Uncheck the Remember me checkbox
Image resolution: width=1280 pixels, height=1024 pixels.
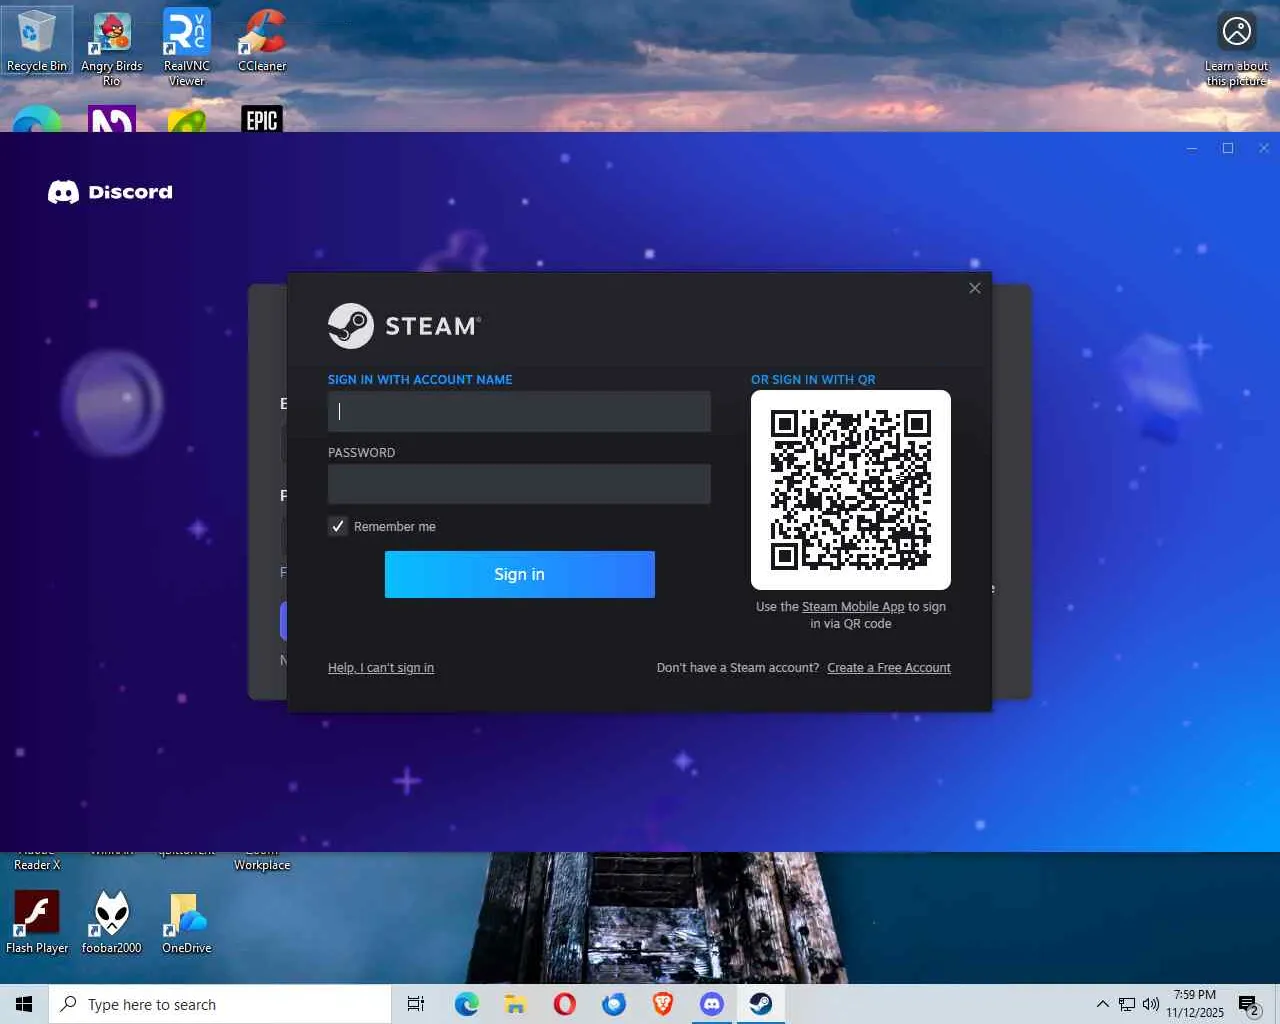point(338,526)
